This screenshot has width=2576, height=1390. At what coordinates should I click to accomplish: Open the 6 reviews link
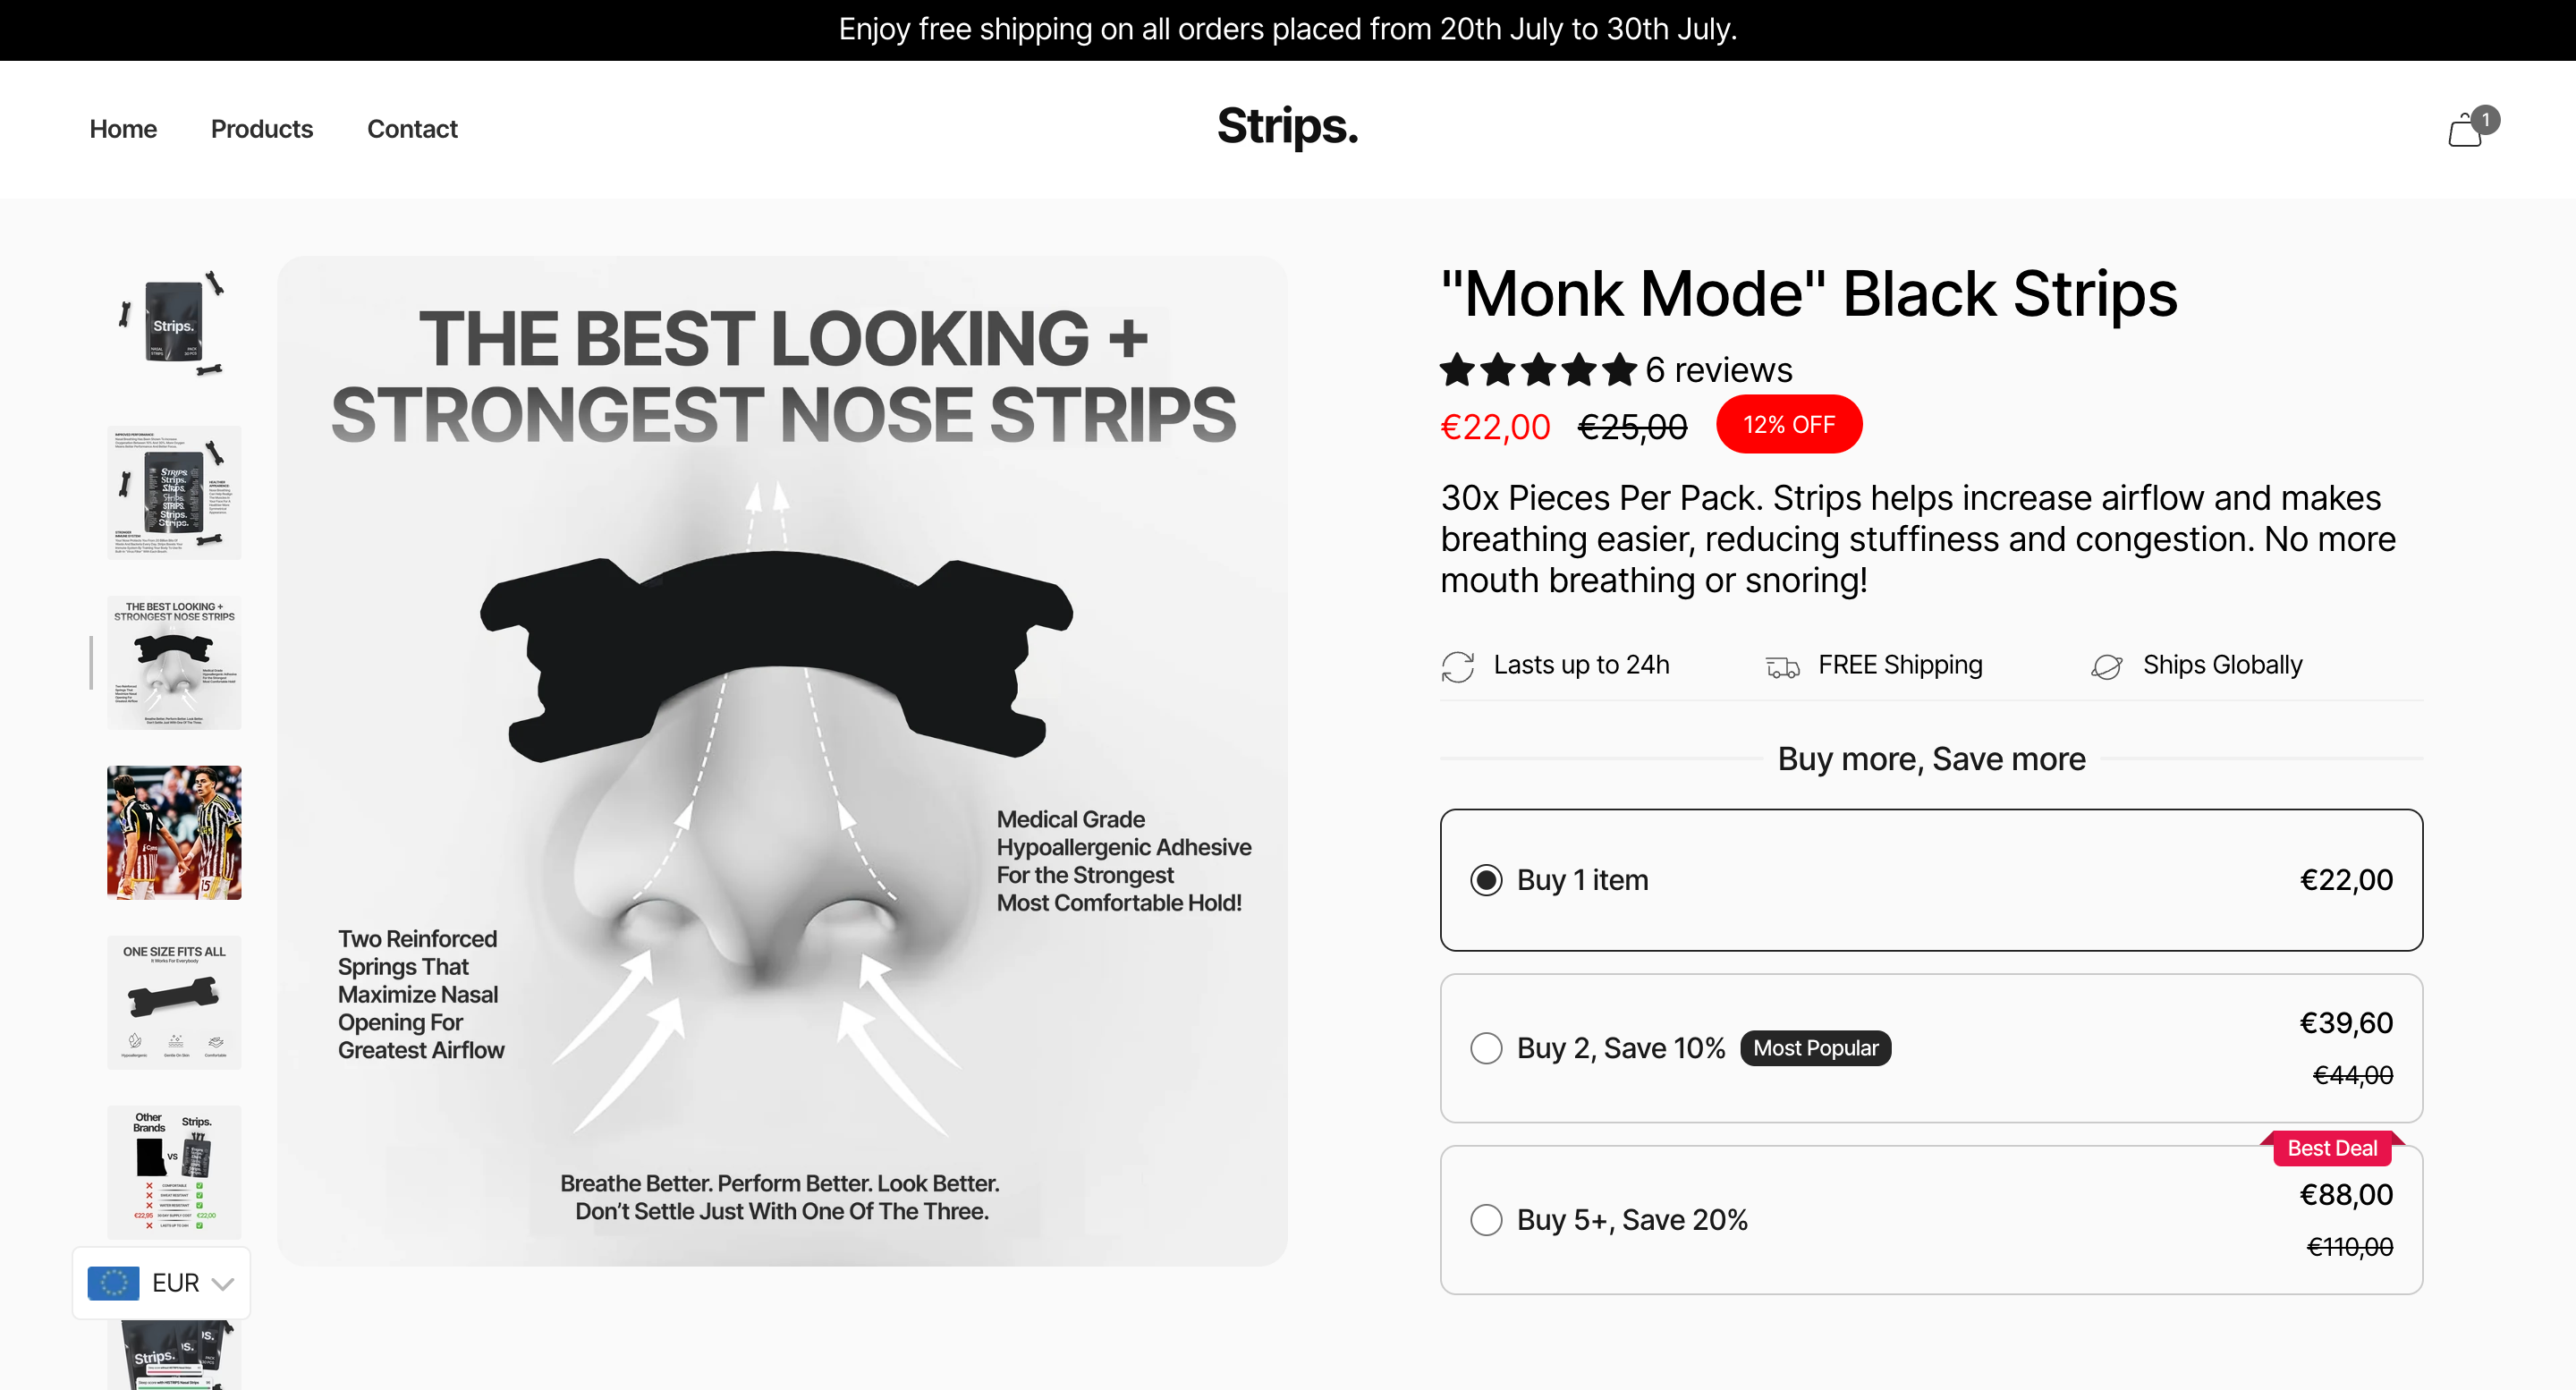(x=1719, y=371)
